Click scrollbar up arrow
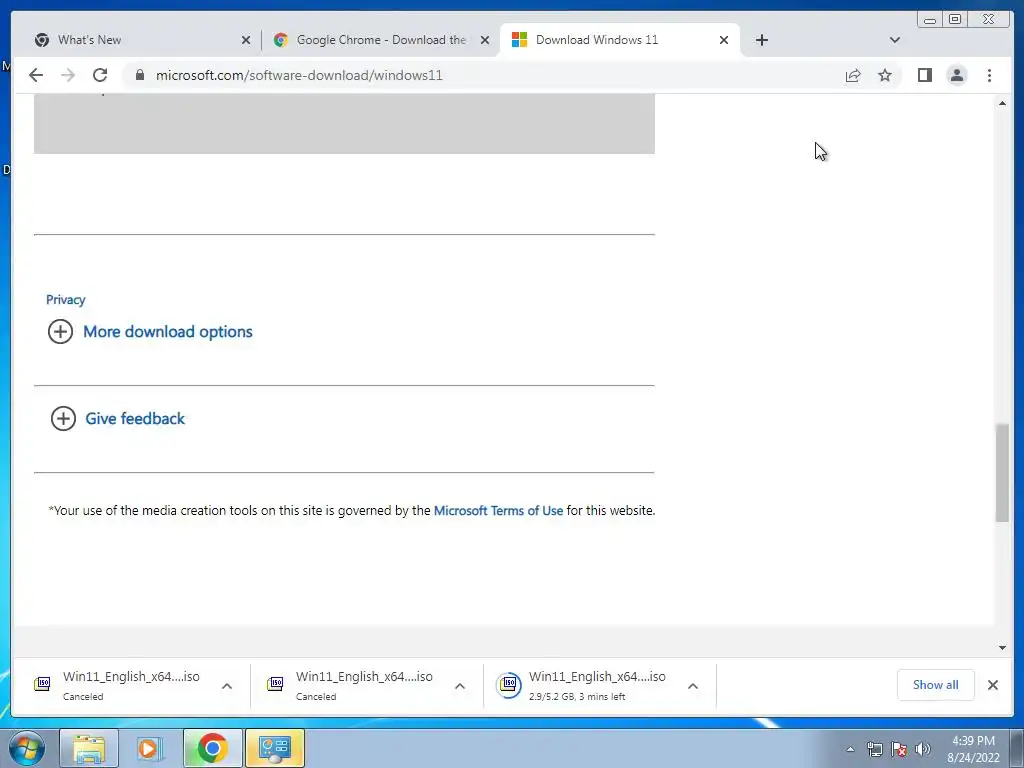Screen dimensions: 1024x768 point(1002,103)
